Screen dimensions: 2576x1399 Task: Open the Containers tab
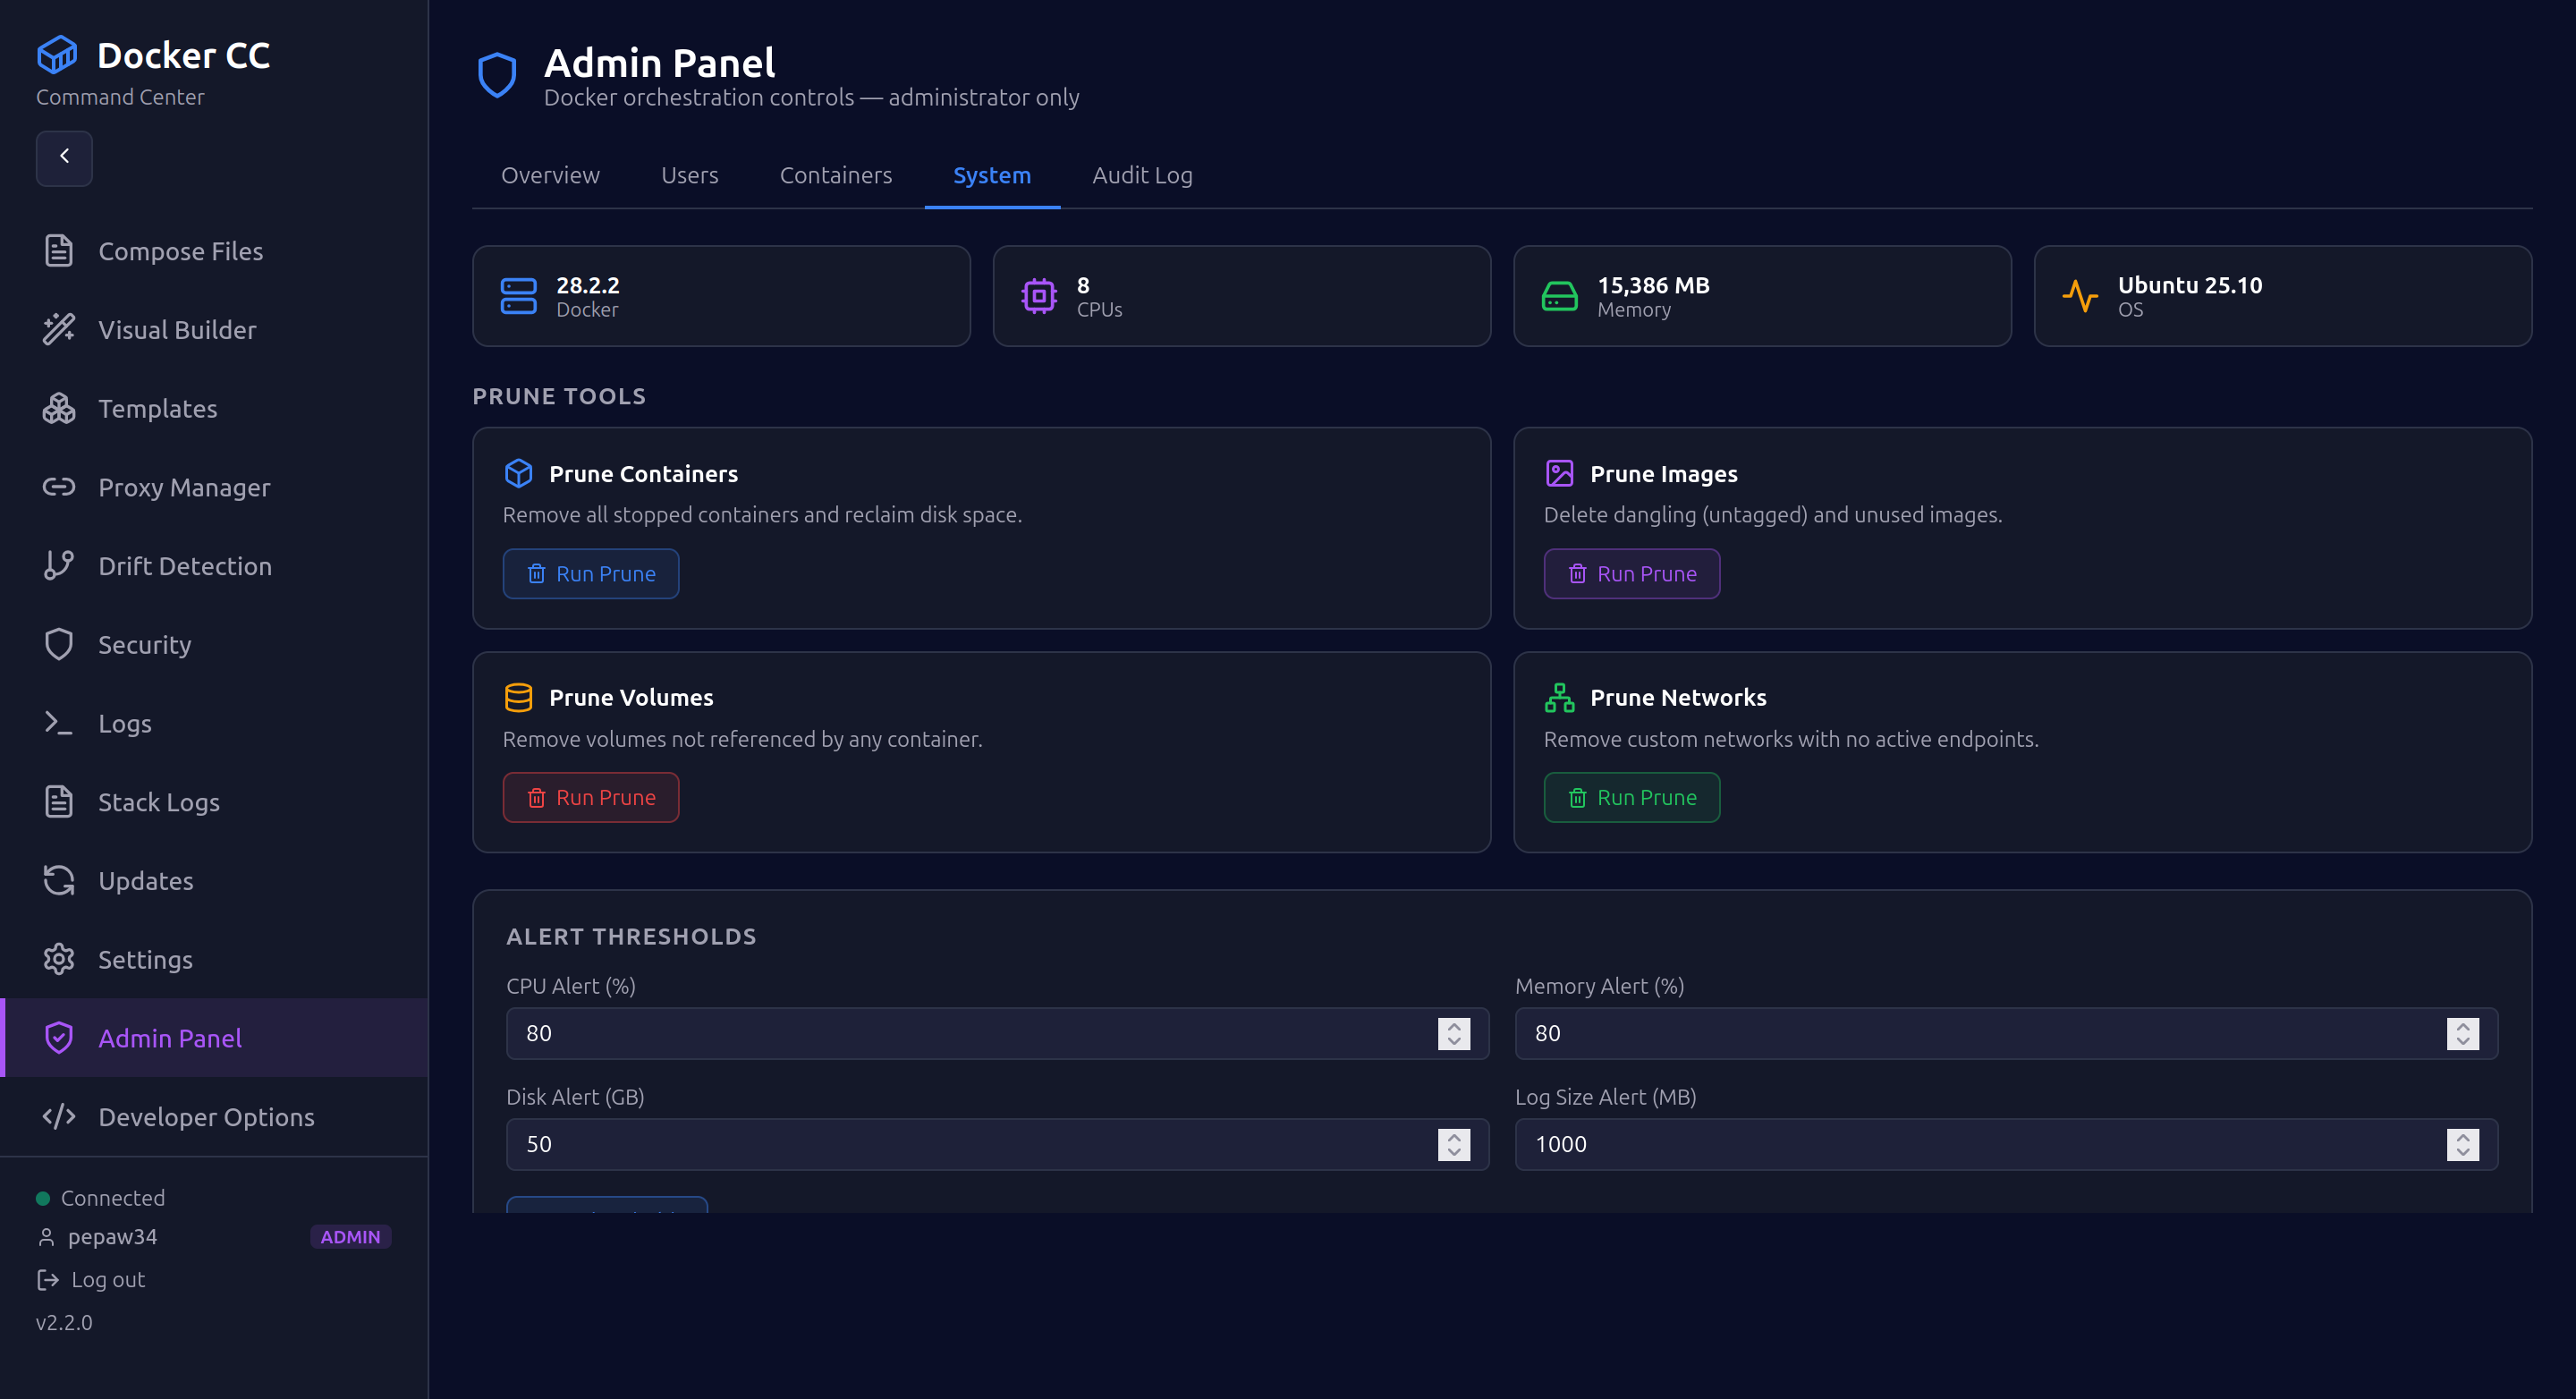(x=836, y=174)
